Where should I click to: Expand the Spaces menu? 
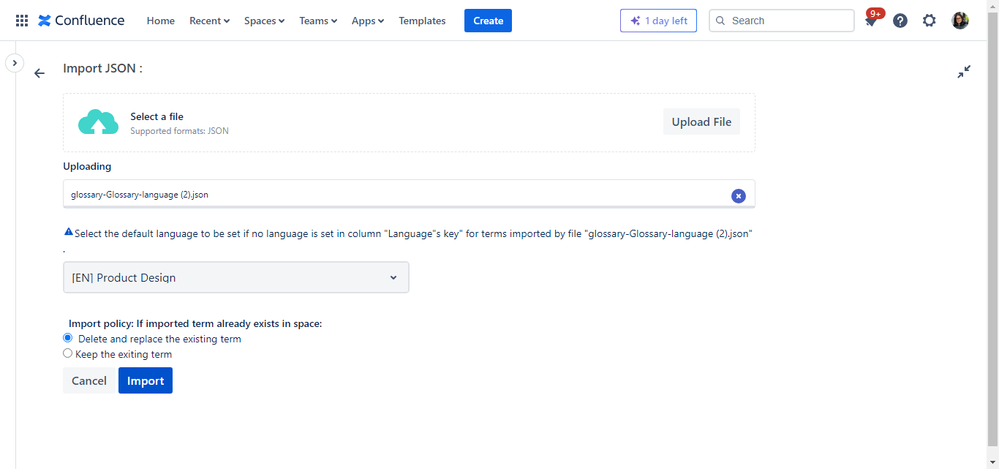pos(264,20)
